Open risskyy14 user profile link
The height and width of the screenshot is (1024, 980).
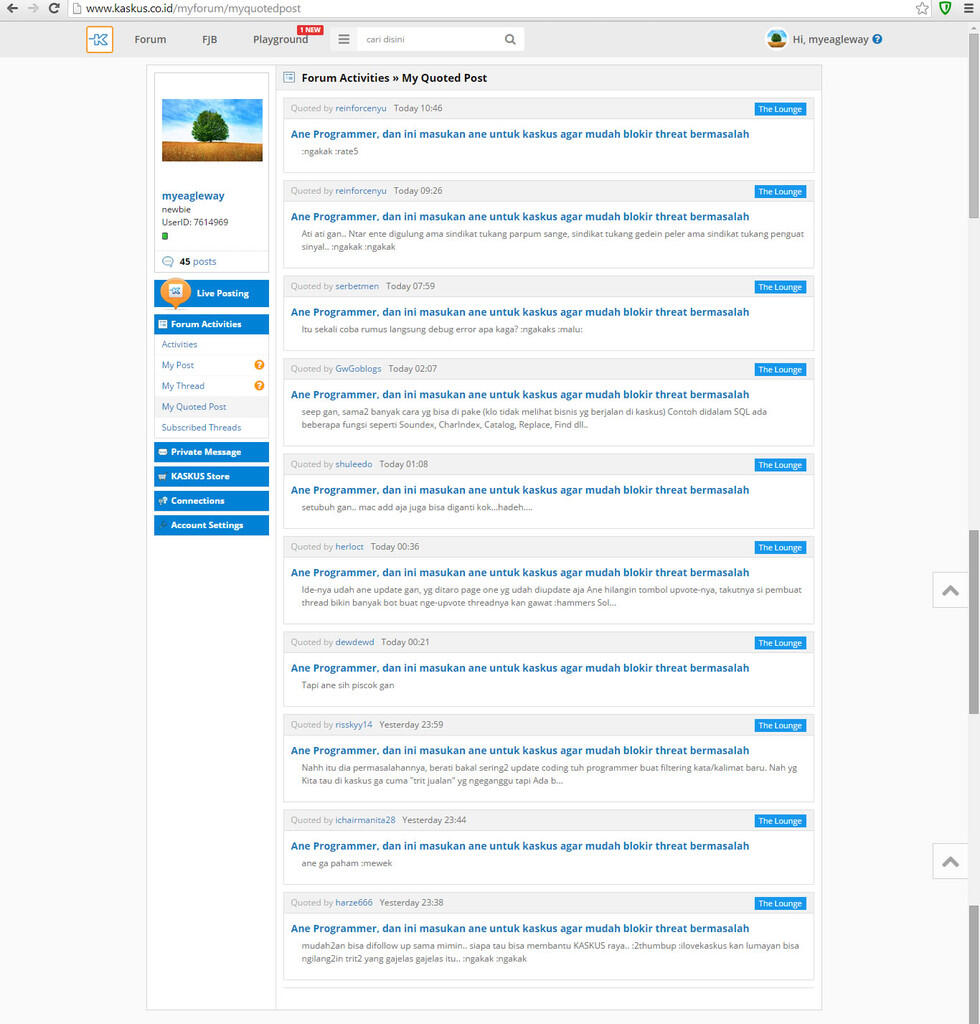(x=354, y=725)
